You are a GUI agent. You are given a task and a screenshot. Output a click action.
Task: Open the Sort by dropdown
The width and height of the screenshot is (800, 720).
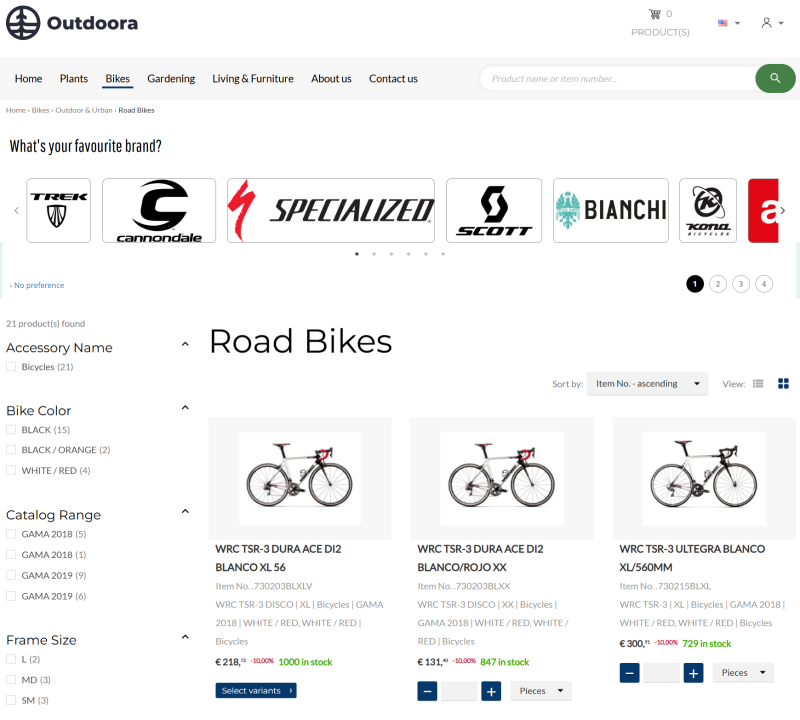point(647,384)
